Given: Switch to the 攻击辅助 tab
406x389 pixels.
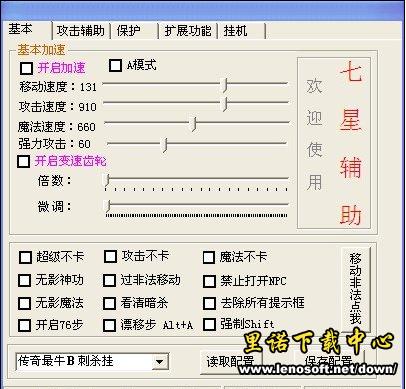Looking at the screenshot, I should tap(81, 31).
